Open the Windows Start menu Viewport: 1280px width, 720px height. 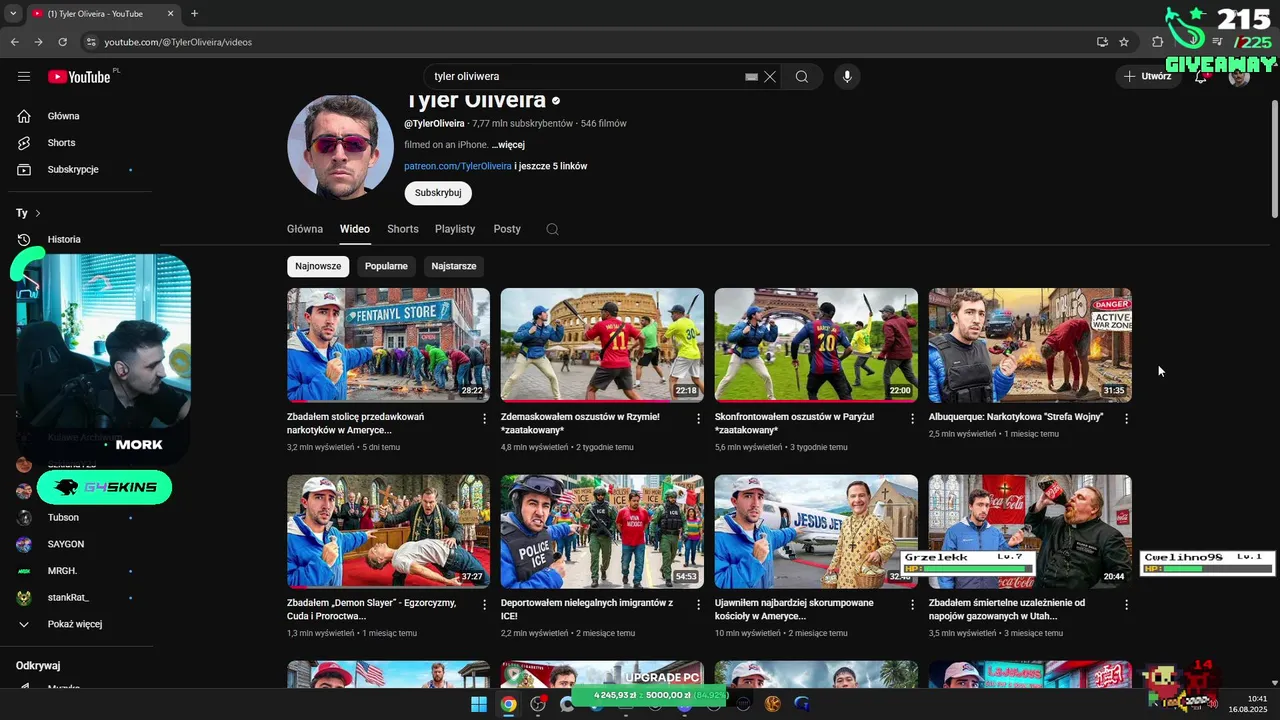479,704
